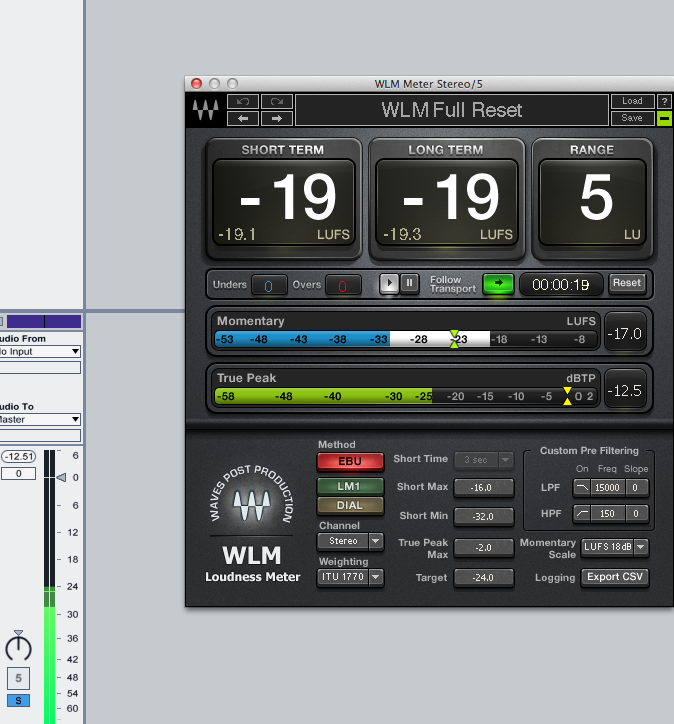Open Momentary Scale LUFS 18dB dropdown
The height and width of the screenshot is (724, 674).
[614, 547]
